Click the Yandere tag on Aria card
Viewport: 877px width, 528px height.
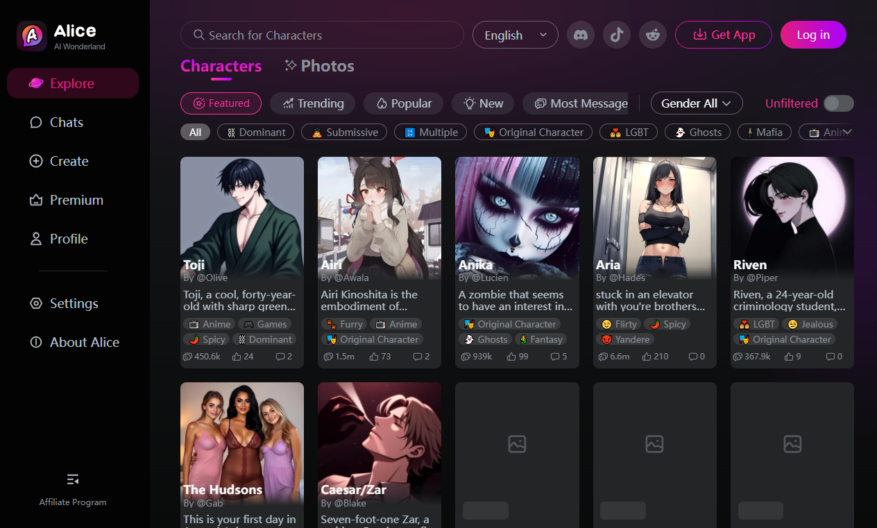point(626,340)
